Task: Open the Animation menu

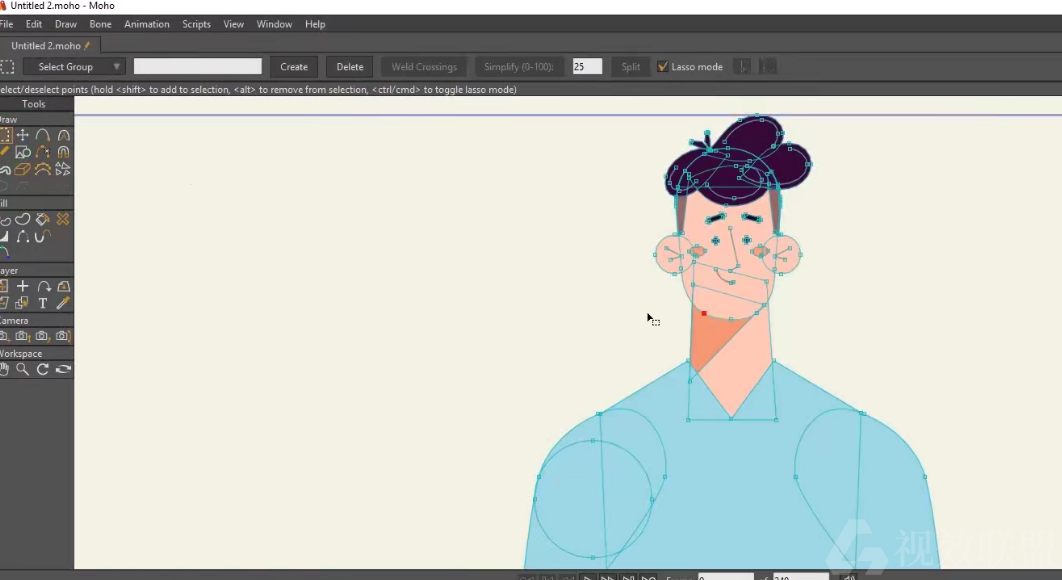Action: tap(146, 24)
